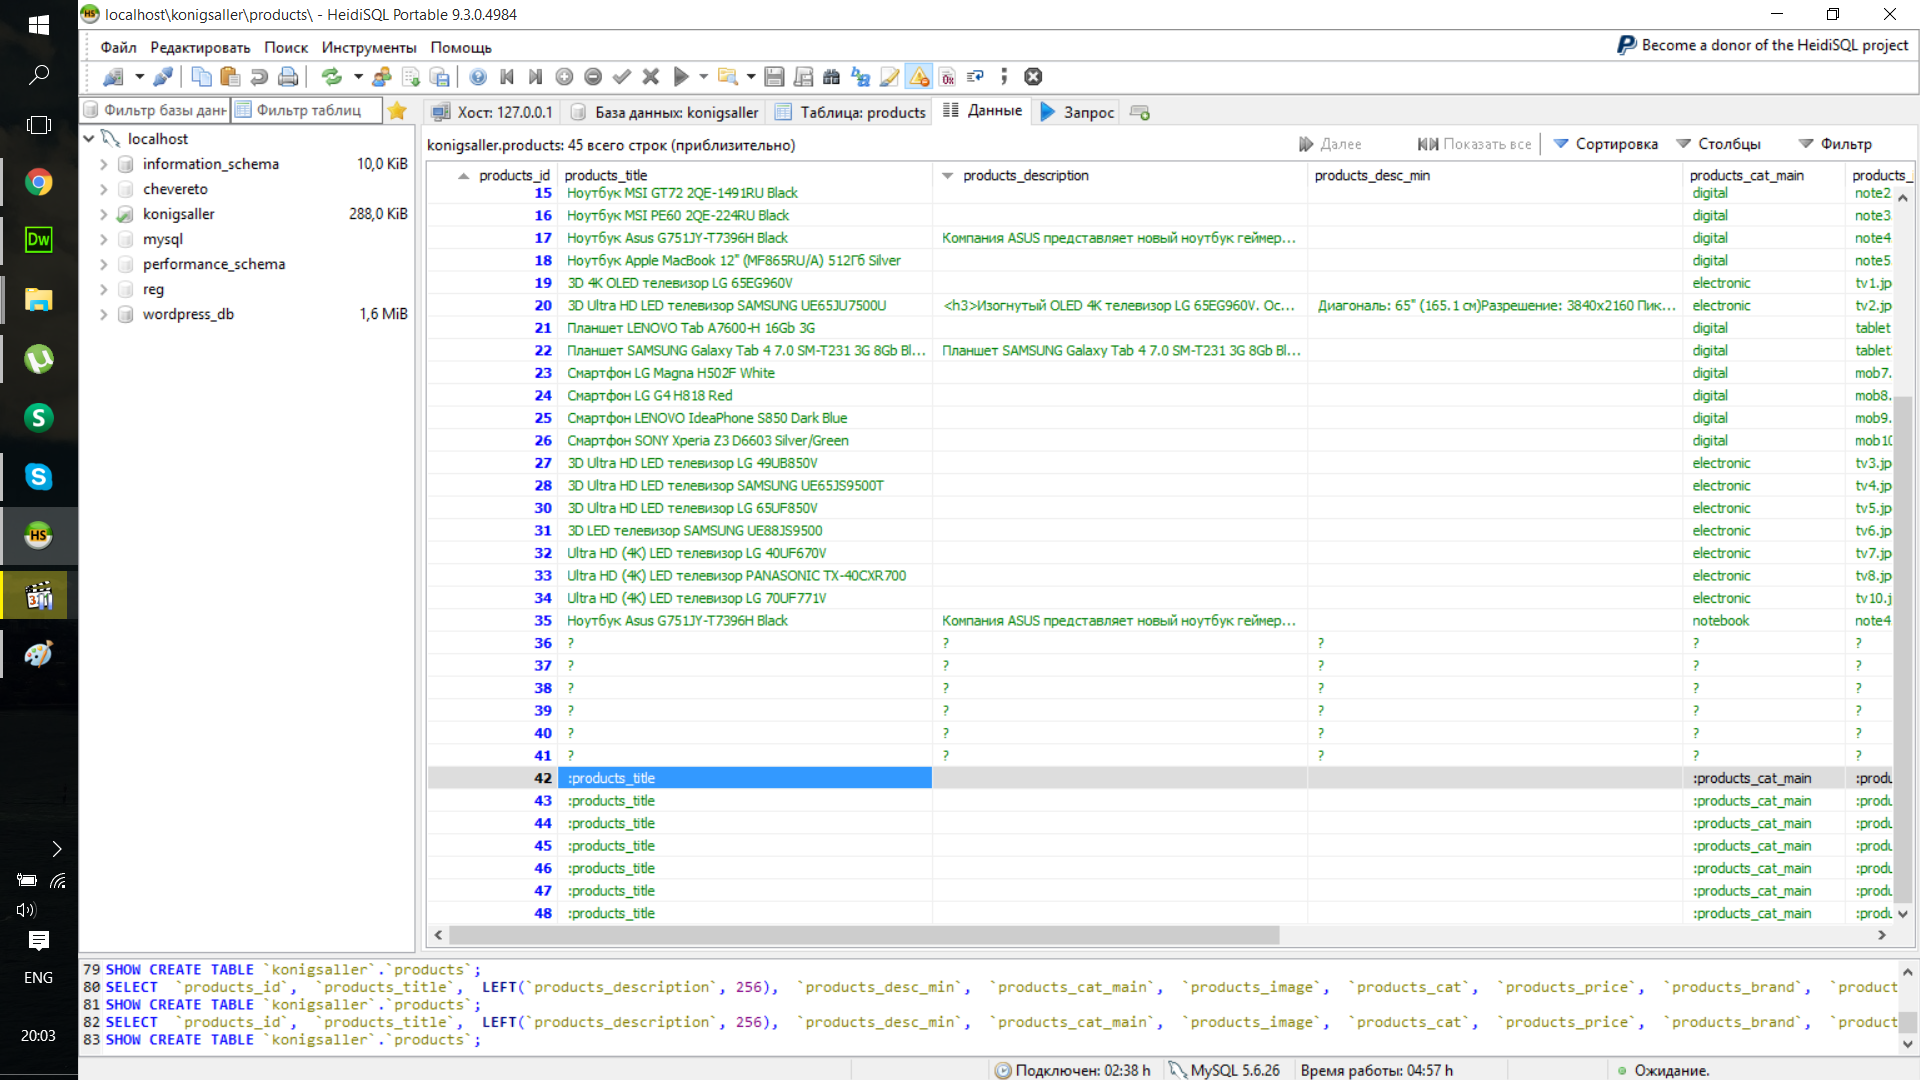Click the black stop/exit circle icon
Screen dimensions: 1920x1080
[x=1034, y=77]
